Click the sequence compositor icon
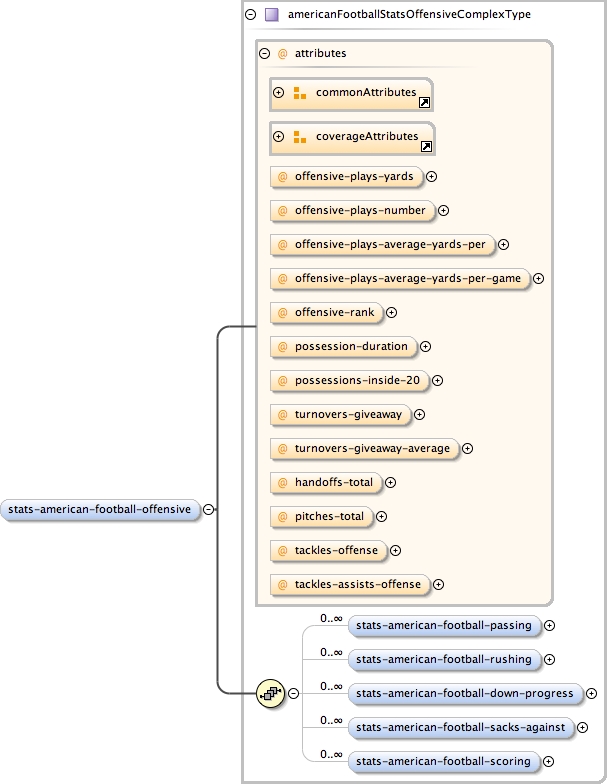Viewport: 607px width, 784px height. pyautogui.click(x=270, y=692)
